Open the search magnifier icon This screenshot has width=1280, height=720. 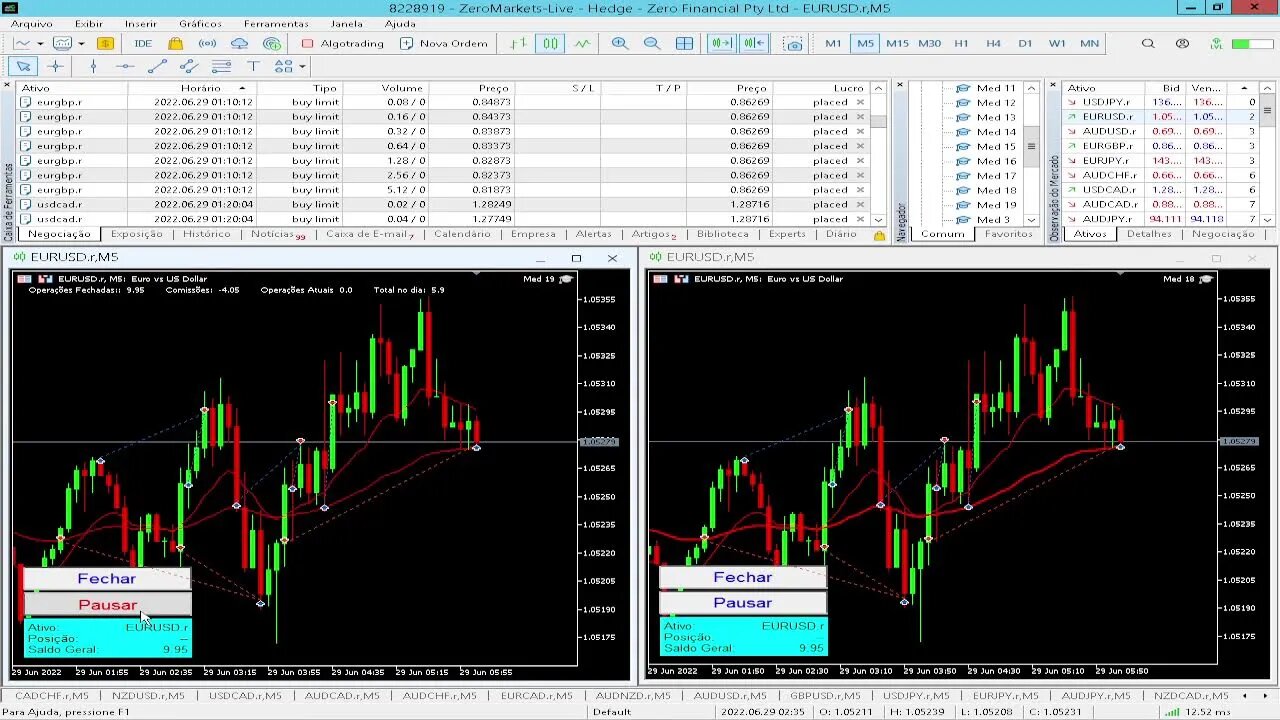(1148, 44)
